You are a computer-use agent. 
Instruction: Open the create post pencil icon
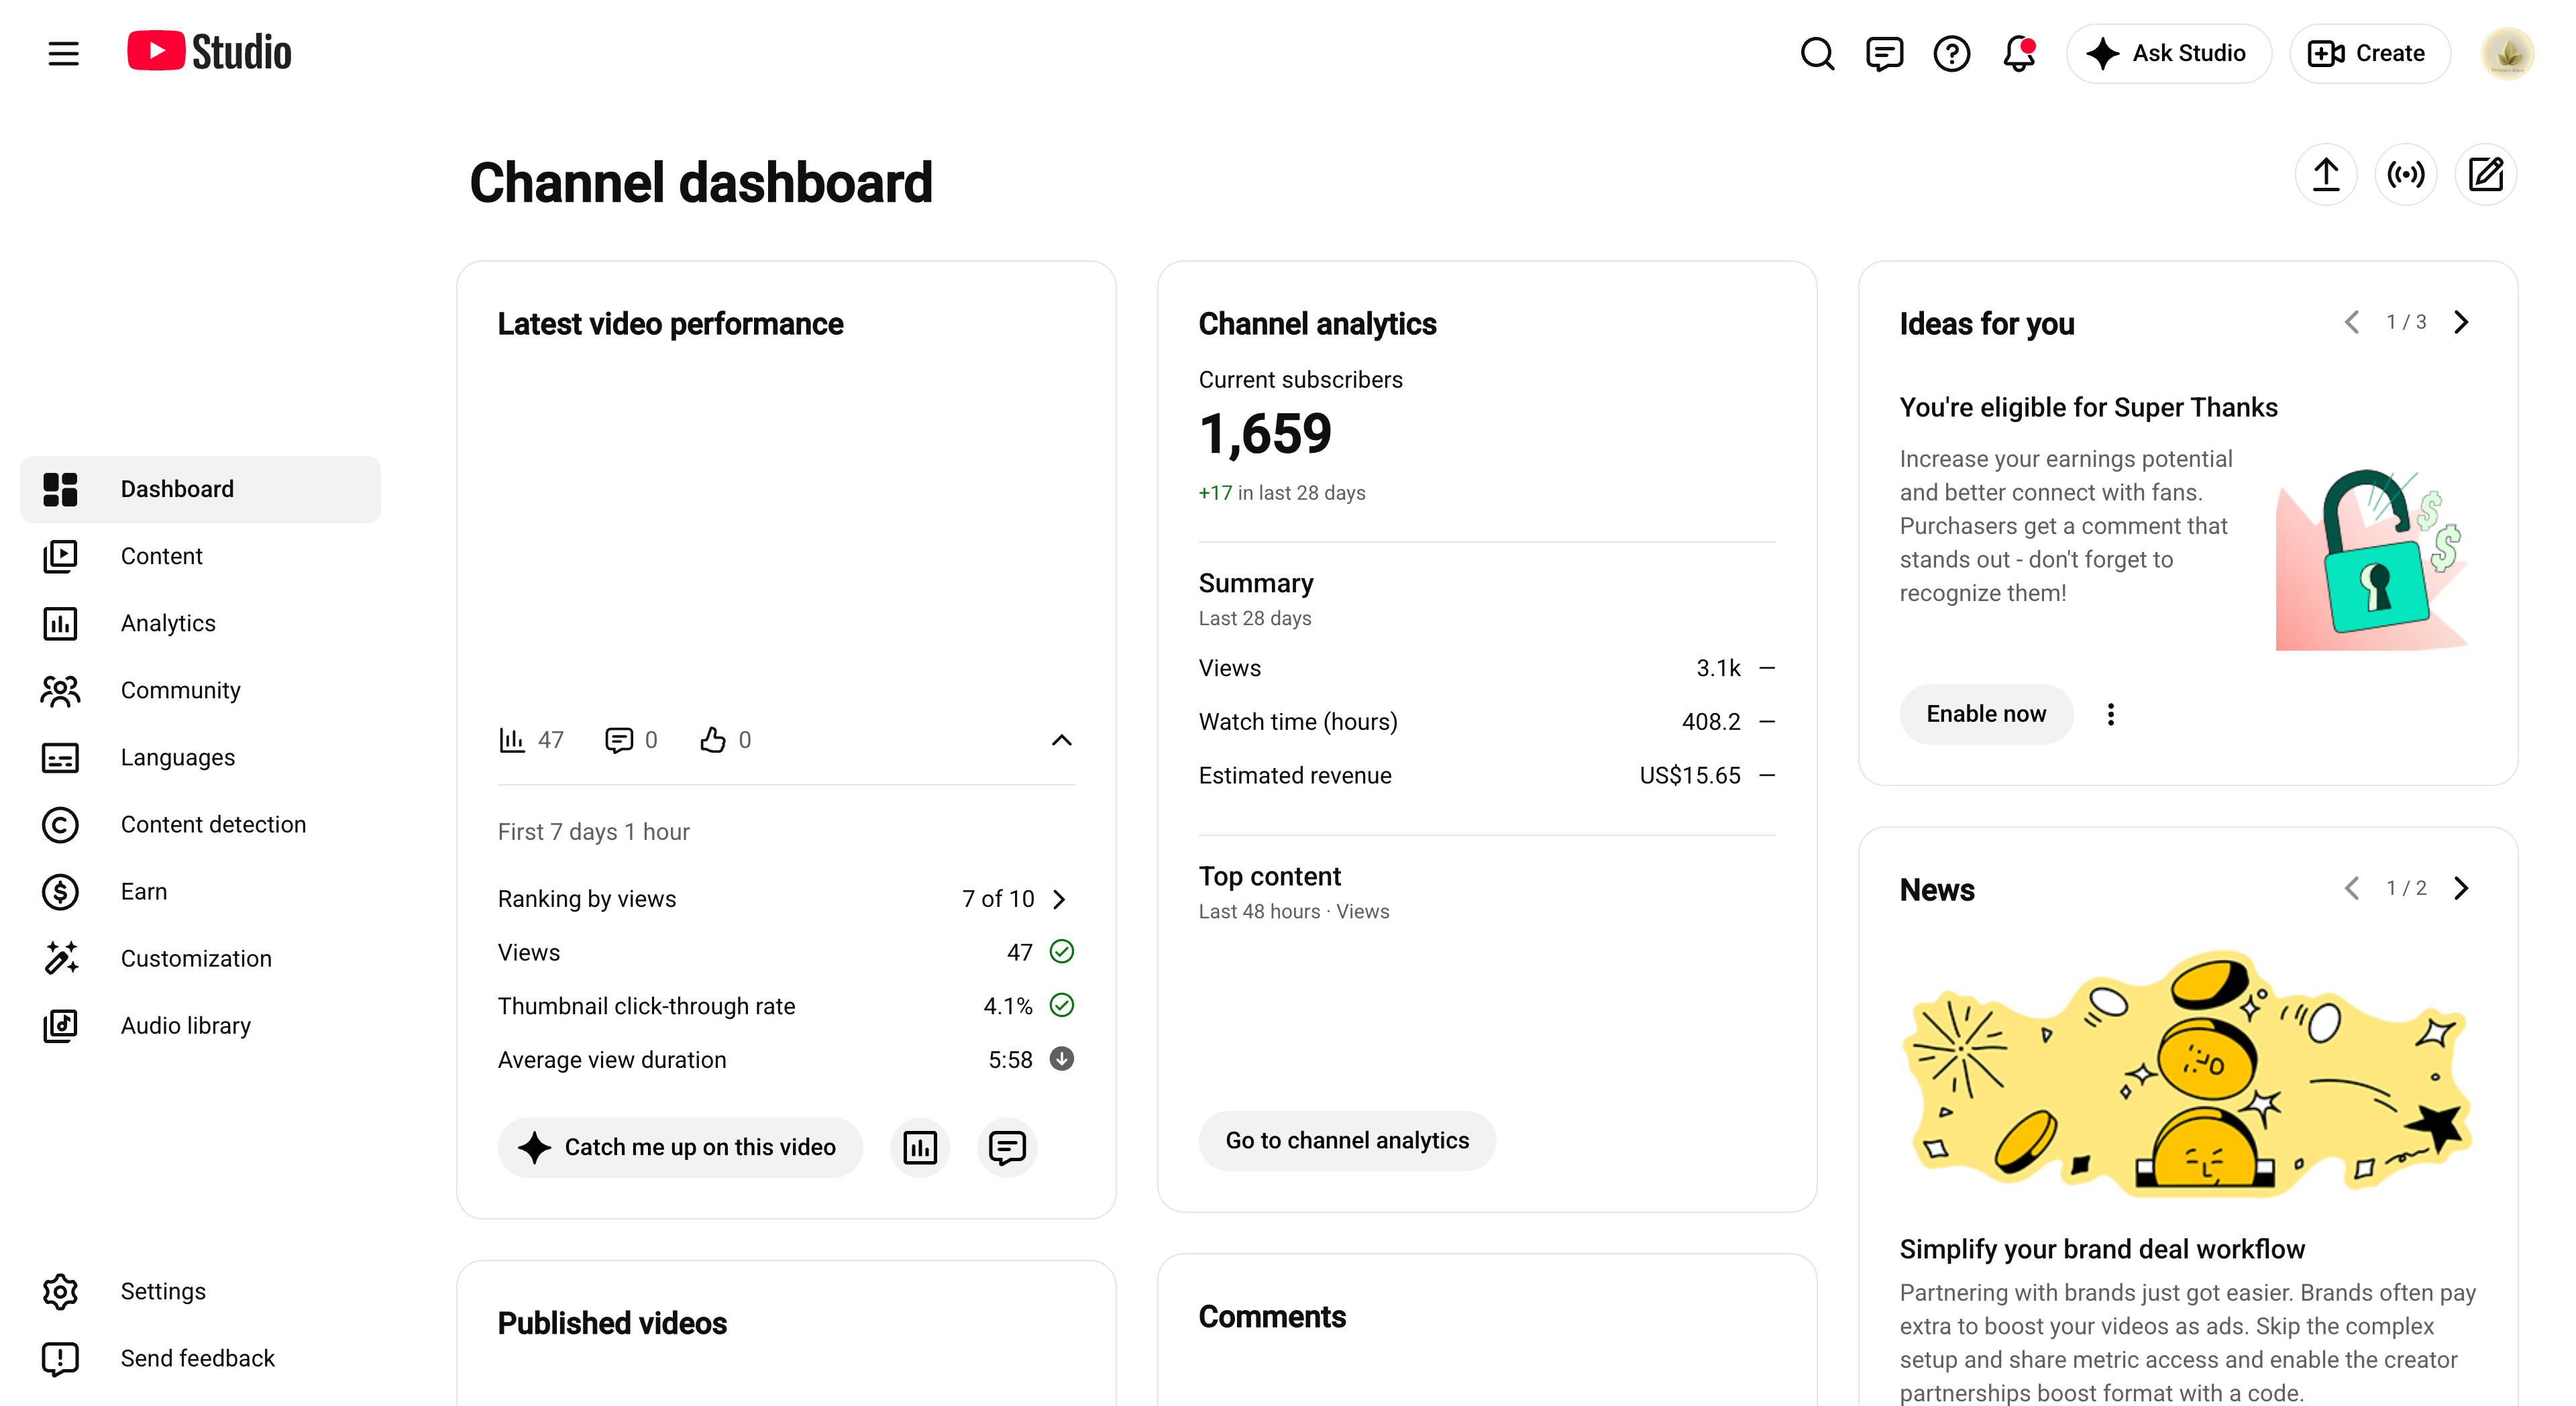tap(2485, 175)
